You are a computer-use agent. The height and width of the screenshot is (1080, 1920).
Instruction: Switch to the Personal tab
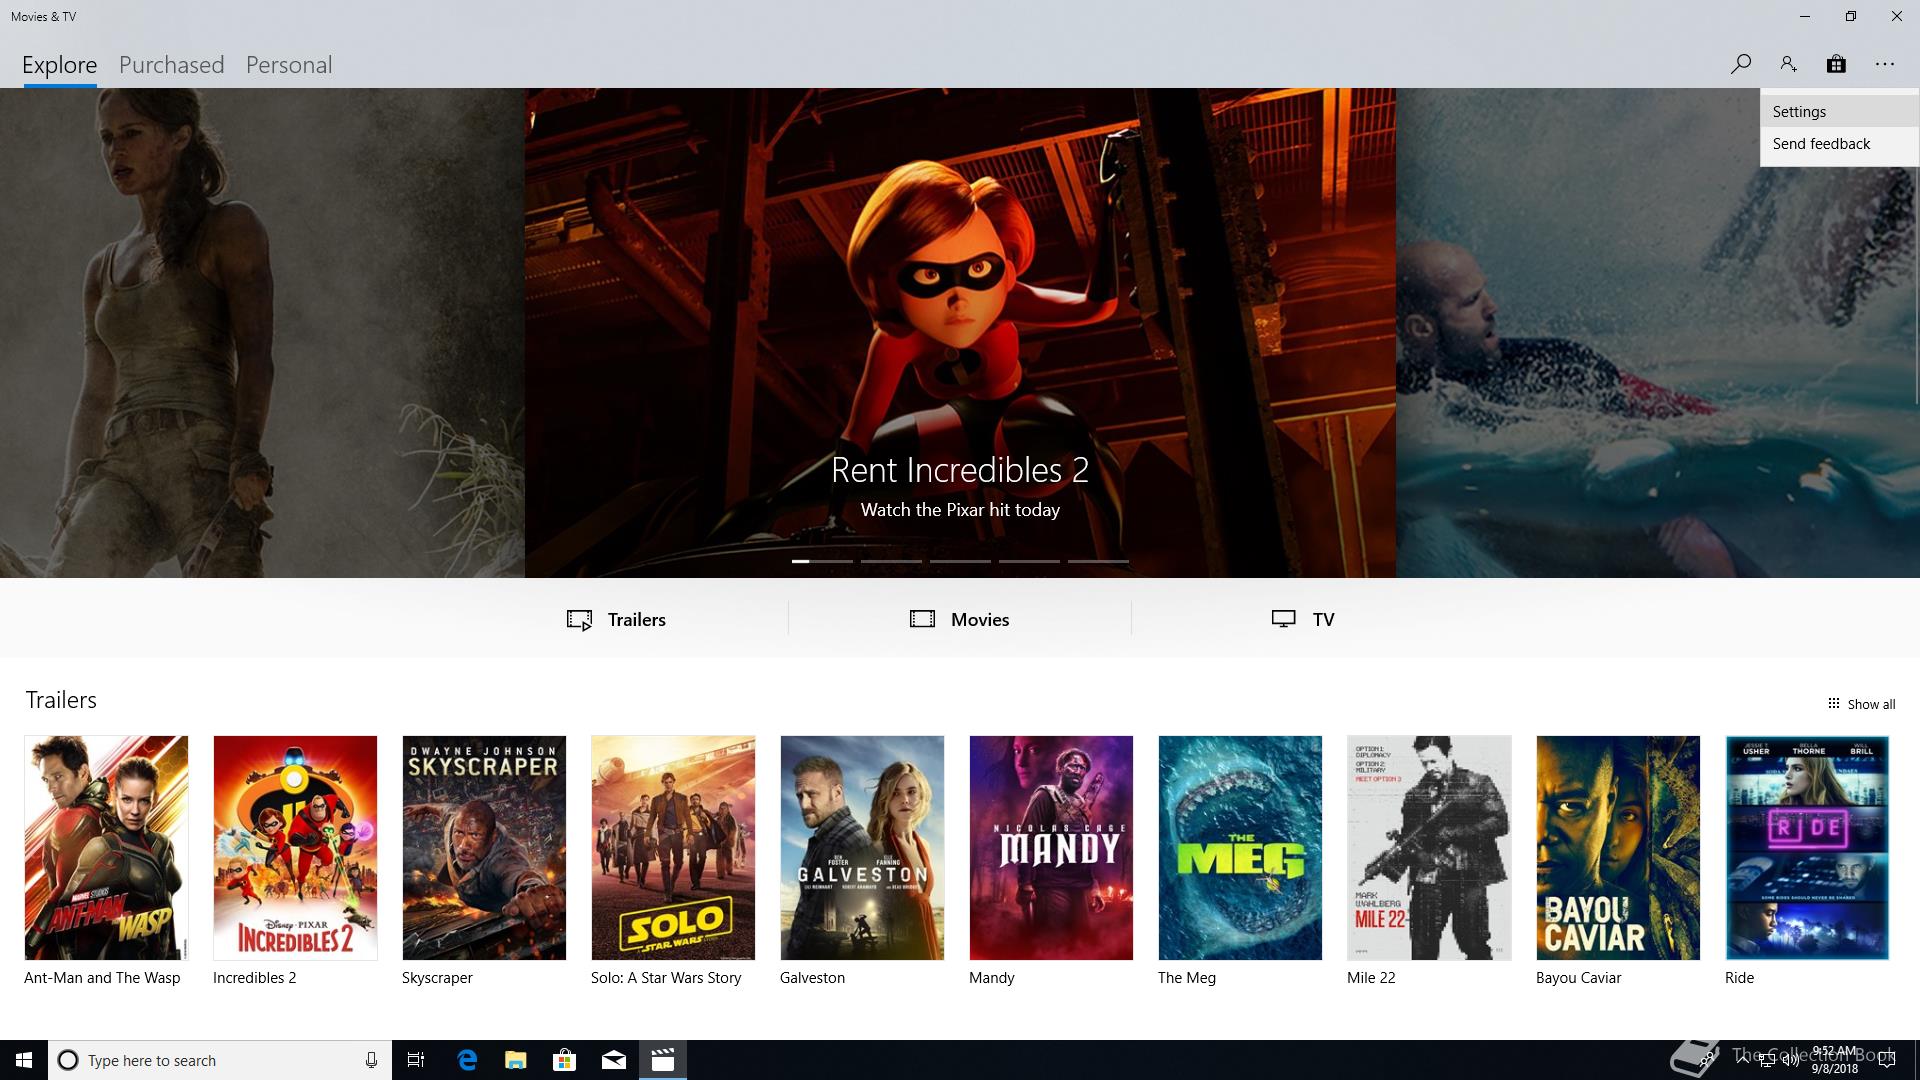point(289,65)
